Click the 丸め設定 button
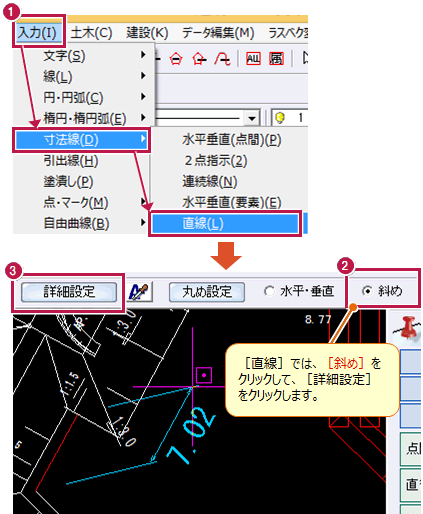 click(x=207, y=292)
